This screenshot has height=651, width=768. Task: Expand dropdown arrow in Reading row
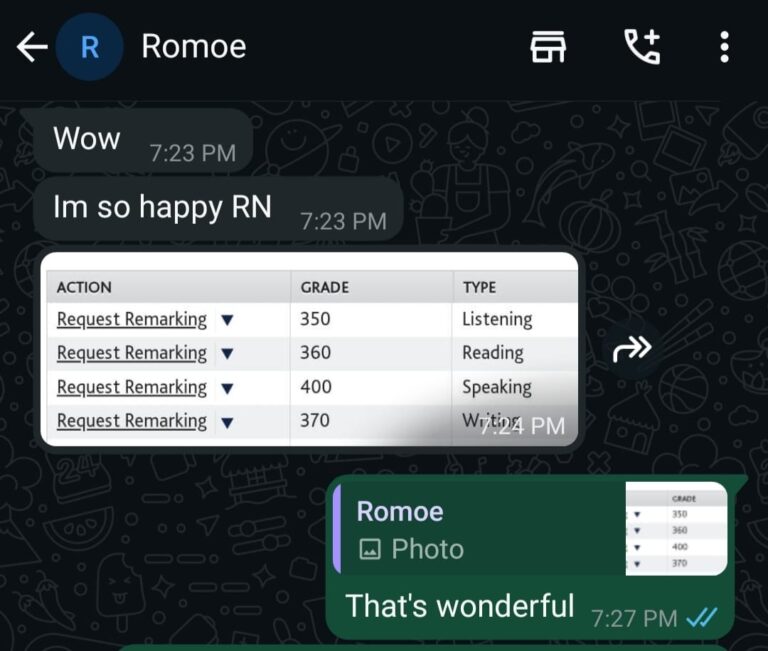[x=227, y=354]
